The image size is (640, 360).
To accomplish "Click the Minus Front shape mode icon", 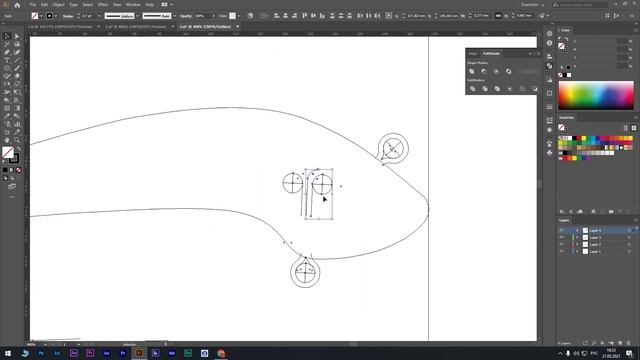I will (484, 71).
